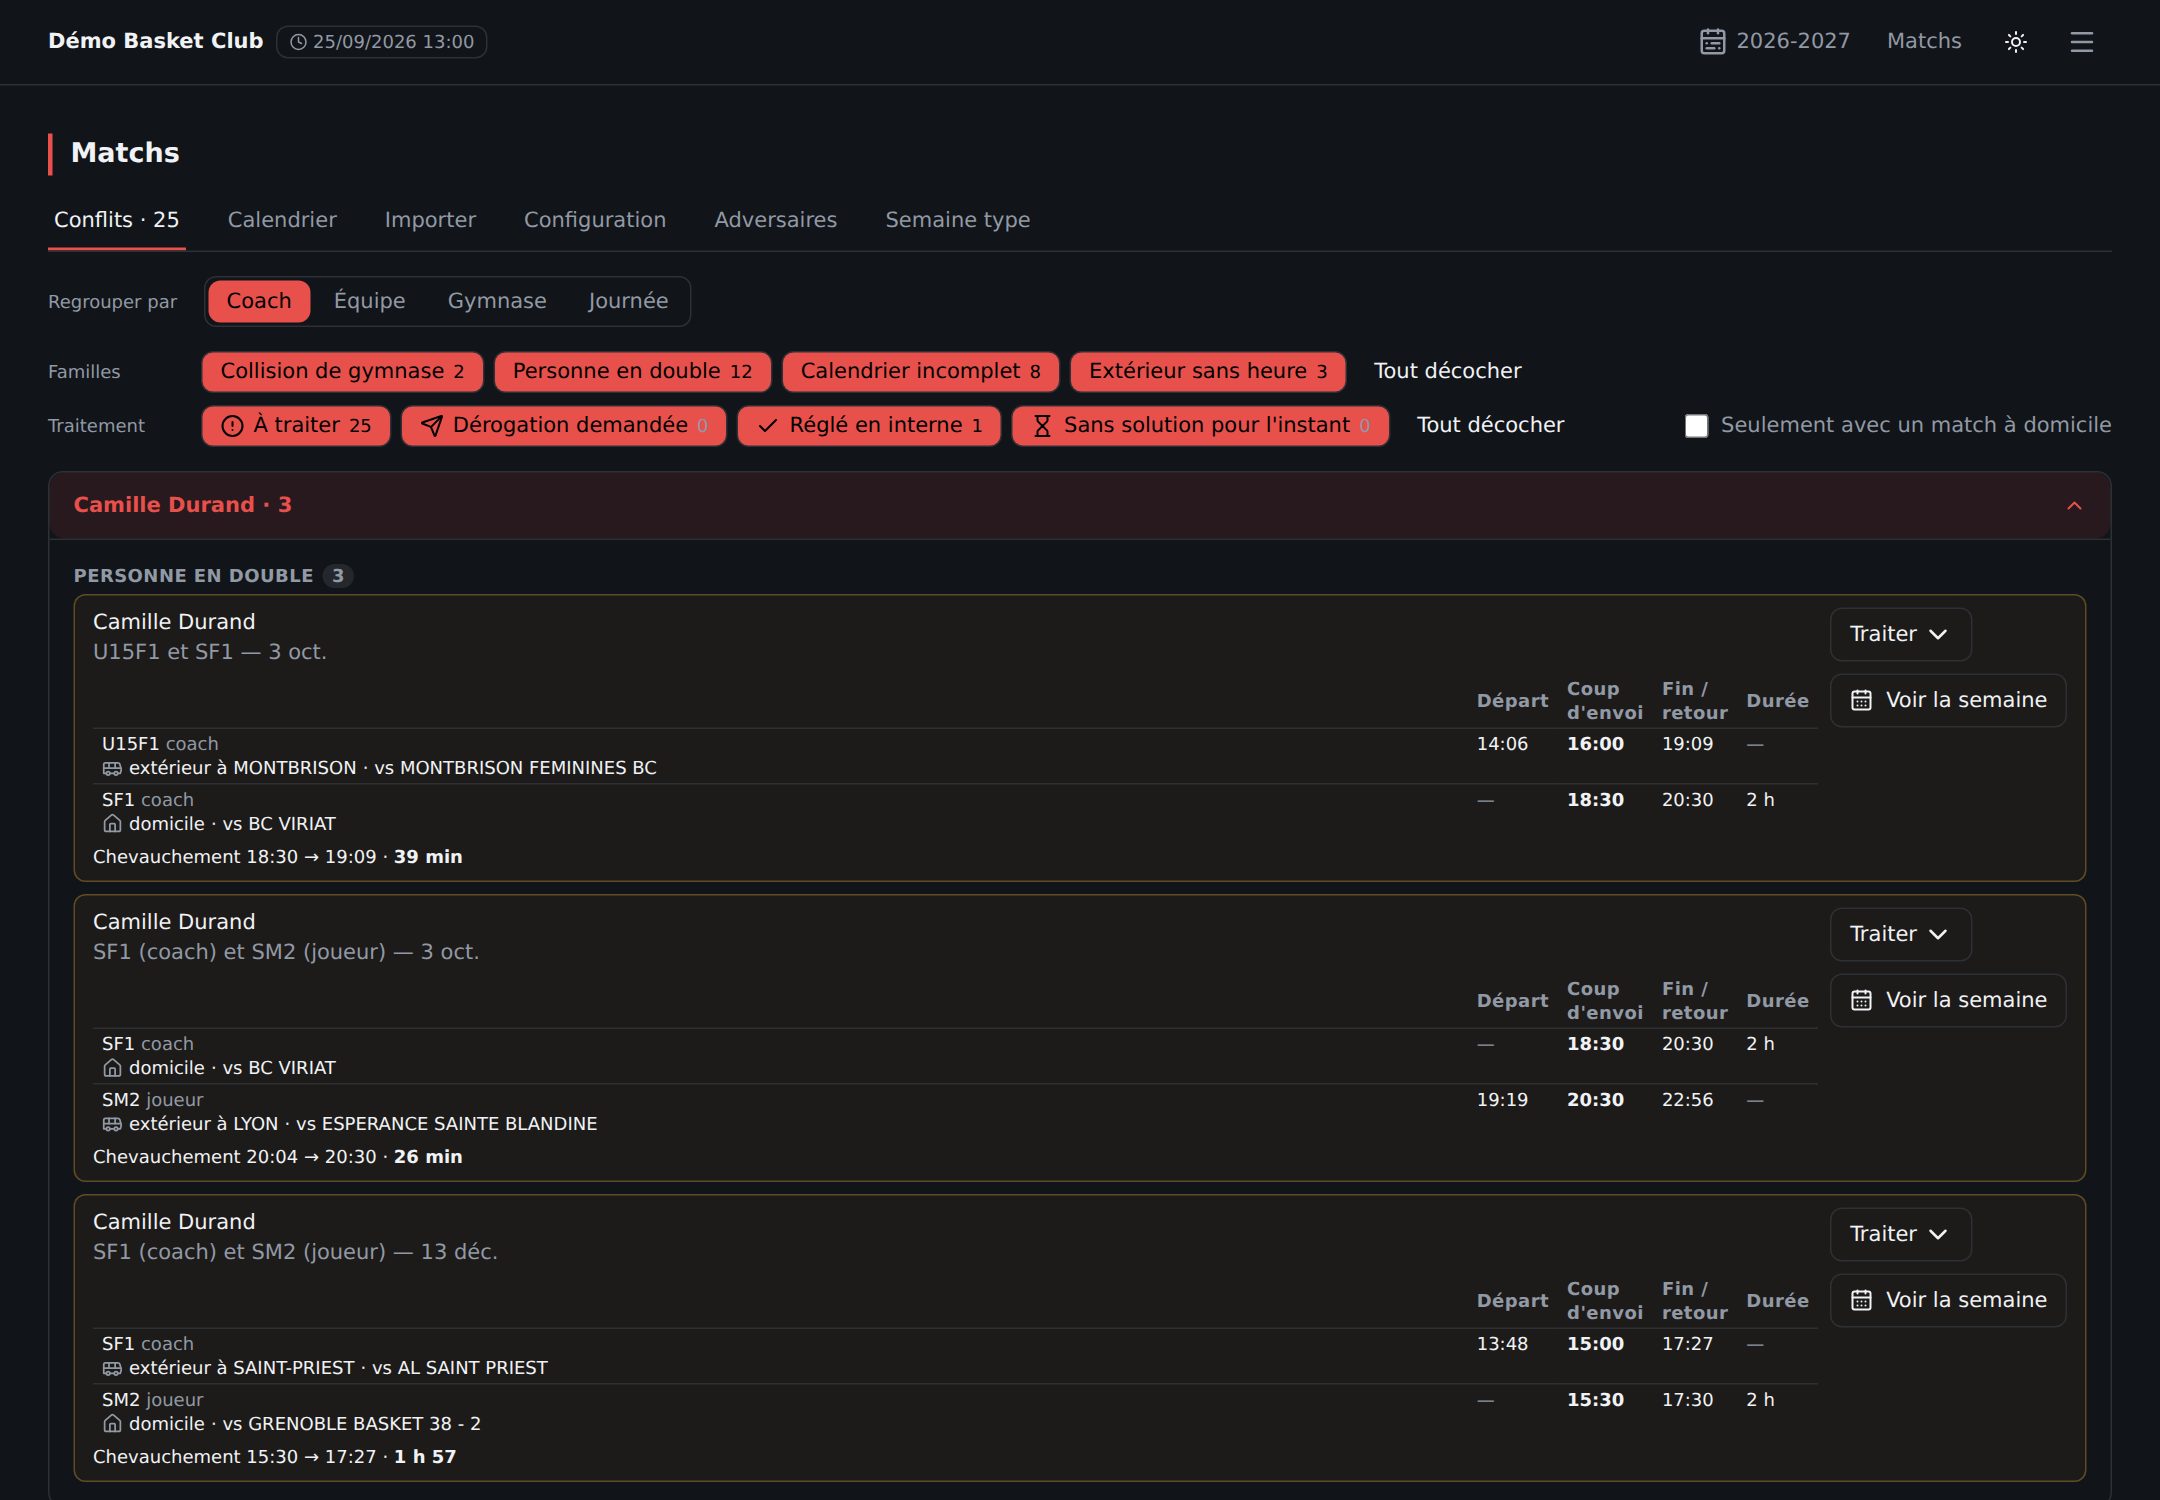Click the bus icon beside extérieur à MONTBRISON
Screen dimensions: 2160x1500
click(x=112, y=769)
